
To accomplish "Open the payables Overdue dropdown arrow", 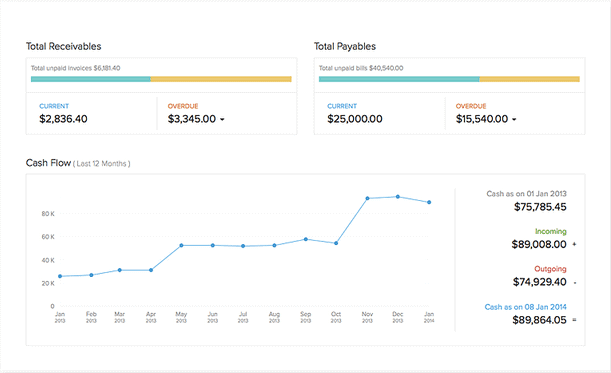I will [514, 120].
